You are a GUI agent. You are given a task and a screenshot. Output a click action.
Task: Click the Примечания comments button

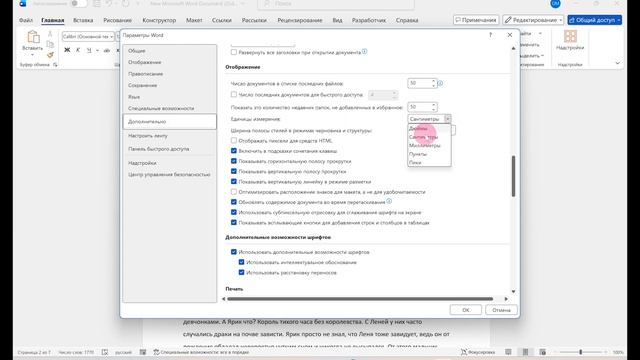point(476,20)
